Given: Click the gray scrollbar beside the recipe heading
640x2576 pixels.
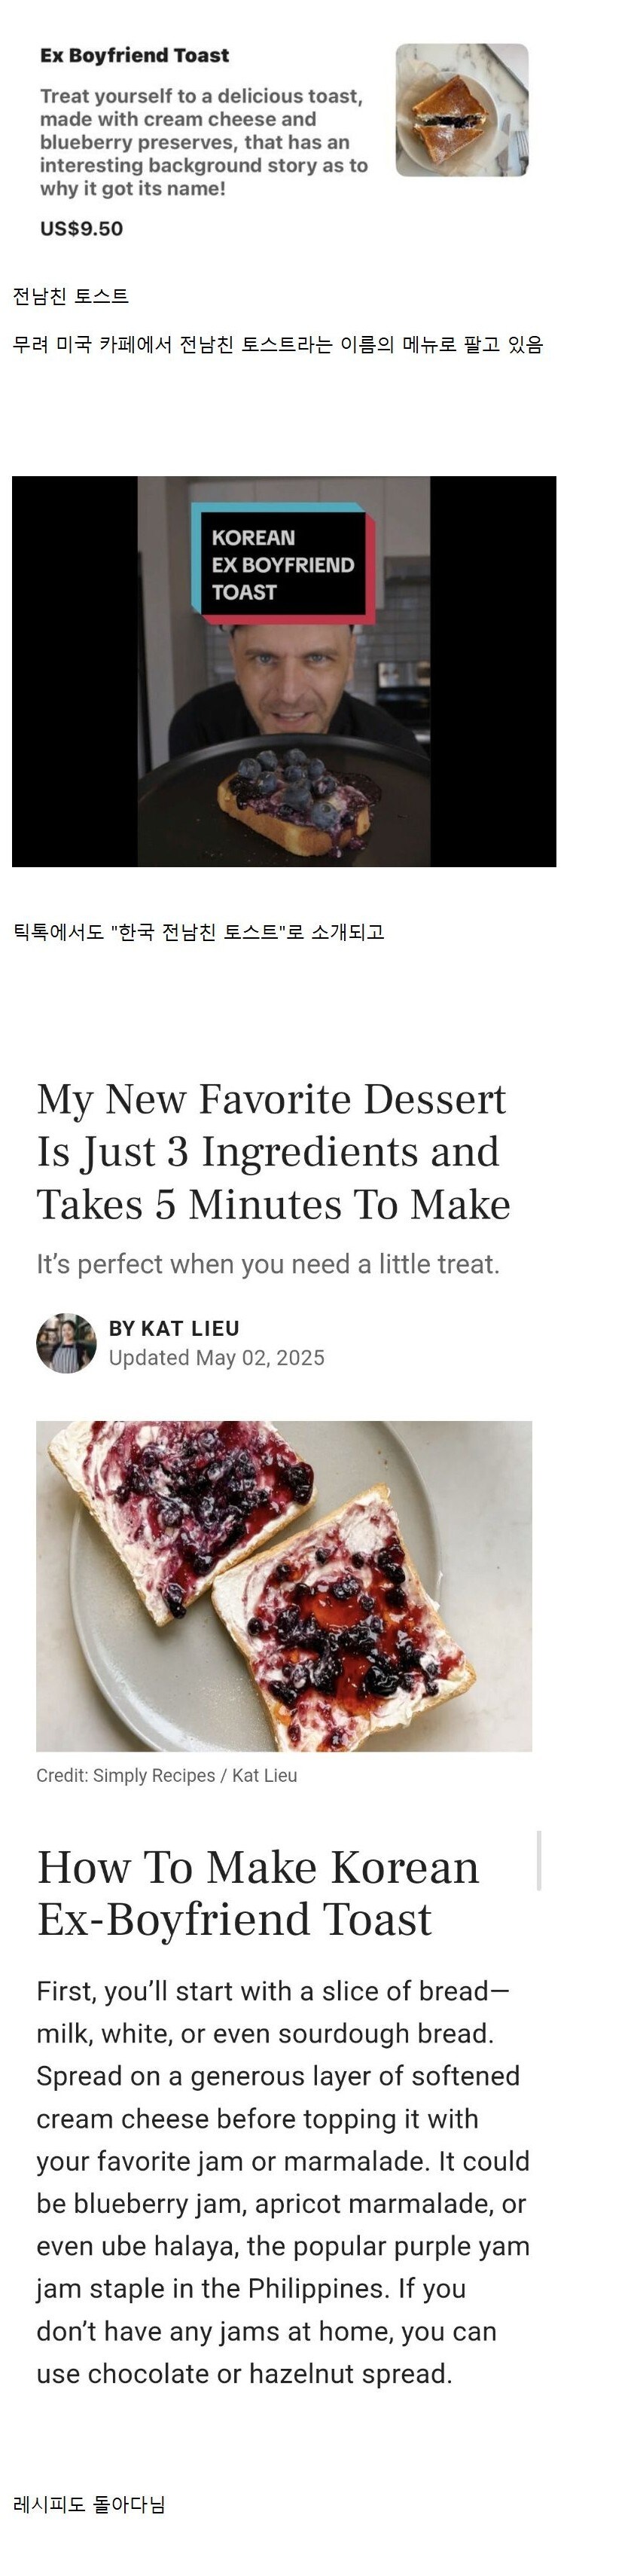Looking at the screenshot, I should (539, 1861).
